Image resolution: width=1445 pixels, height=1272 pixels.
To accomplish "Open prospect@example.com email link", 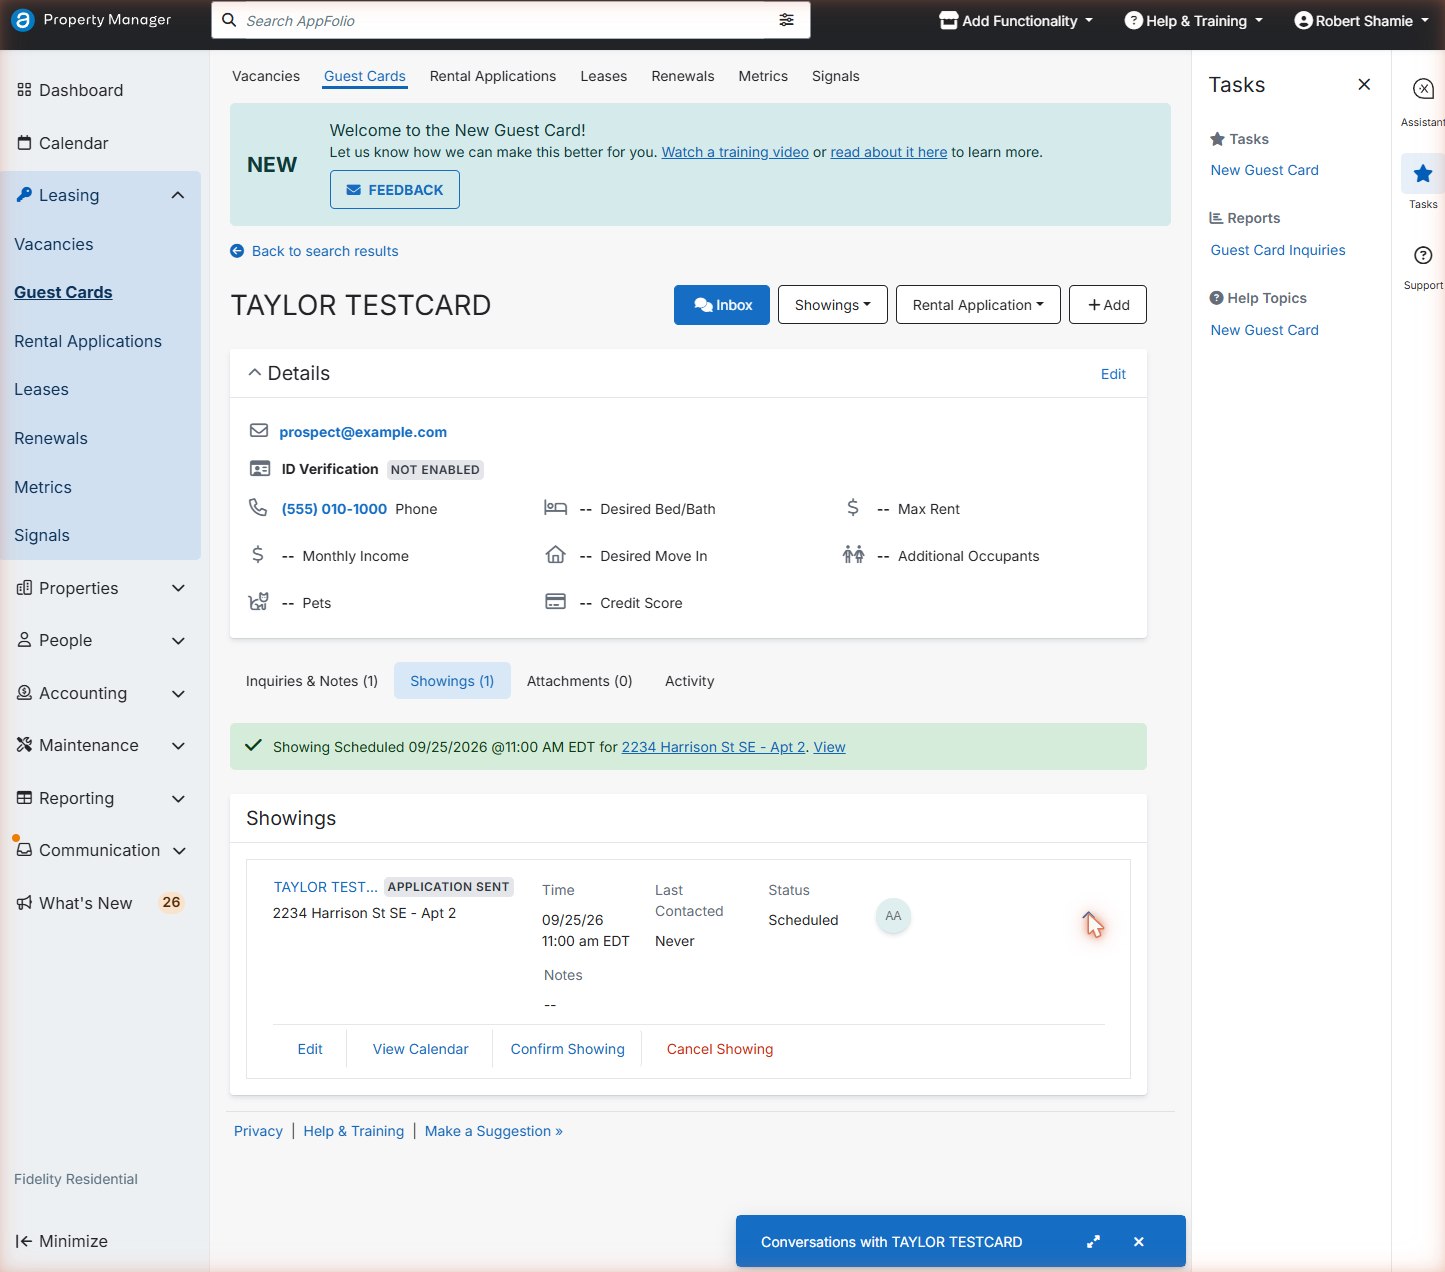I will click(363, 432).
